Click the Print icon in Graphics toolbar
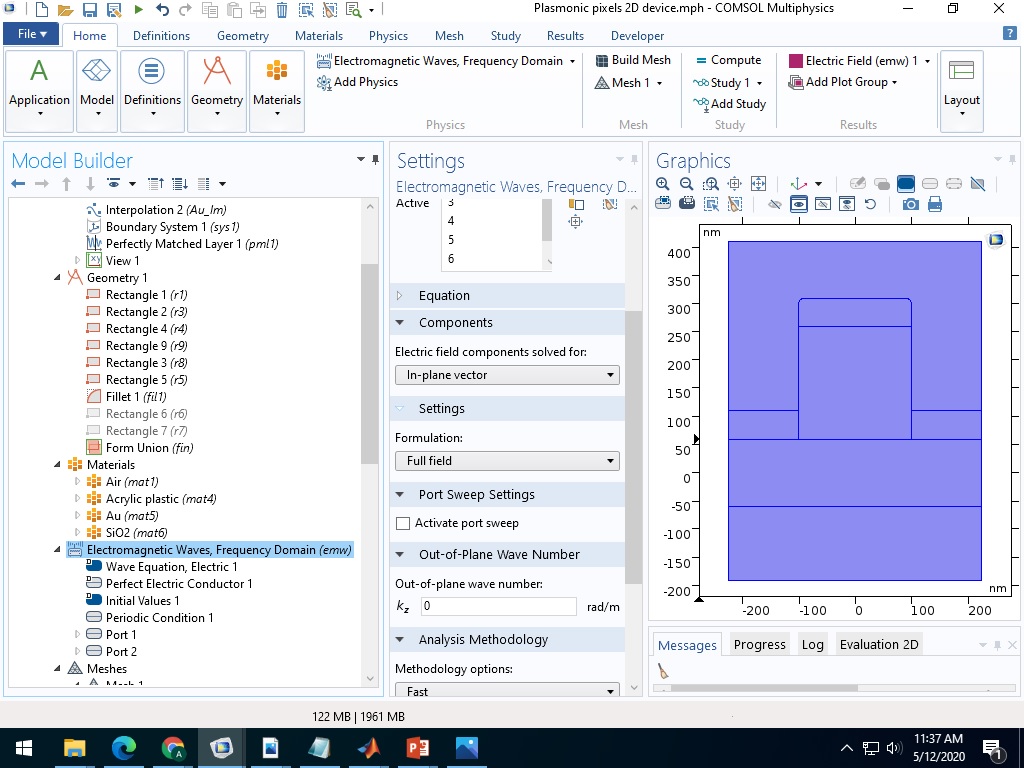Image resolution: width=1024 pixels, height=768 pixels. coord(935,204)
